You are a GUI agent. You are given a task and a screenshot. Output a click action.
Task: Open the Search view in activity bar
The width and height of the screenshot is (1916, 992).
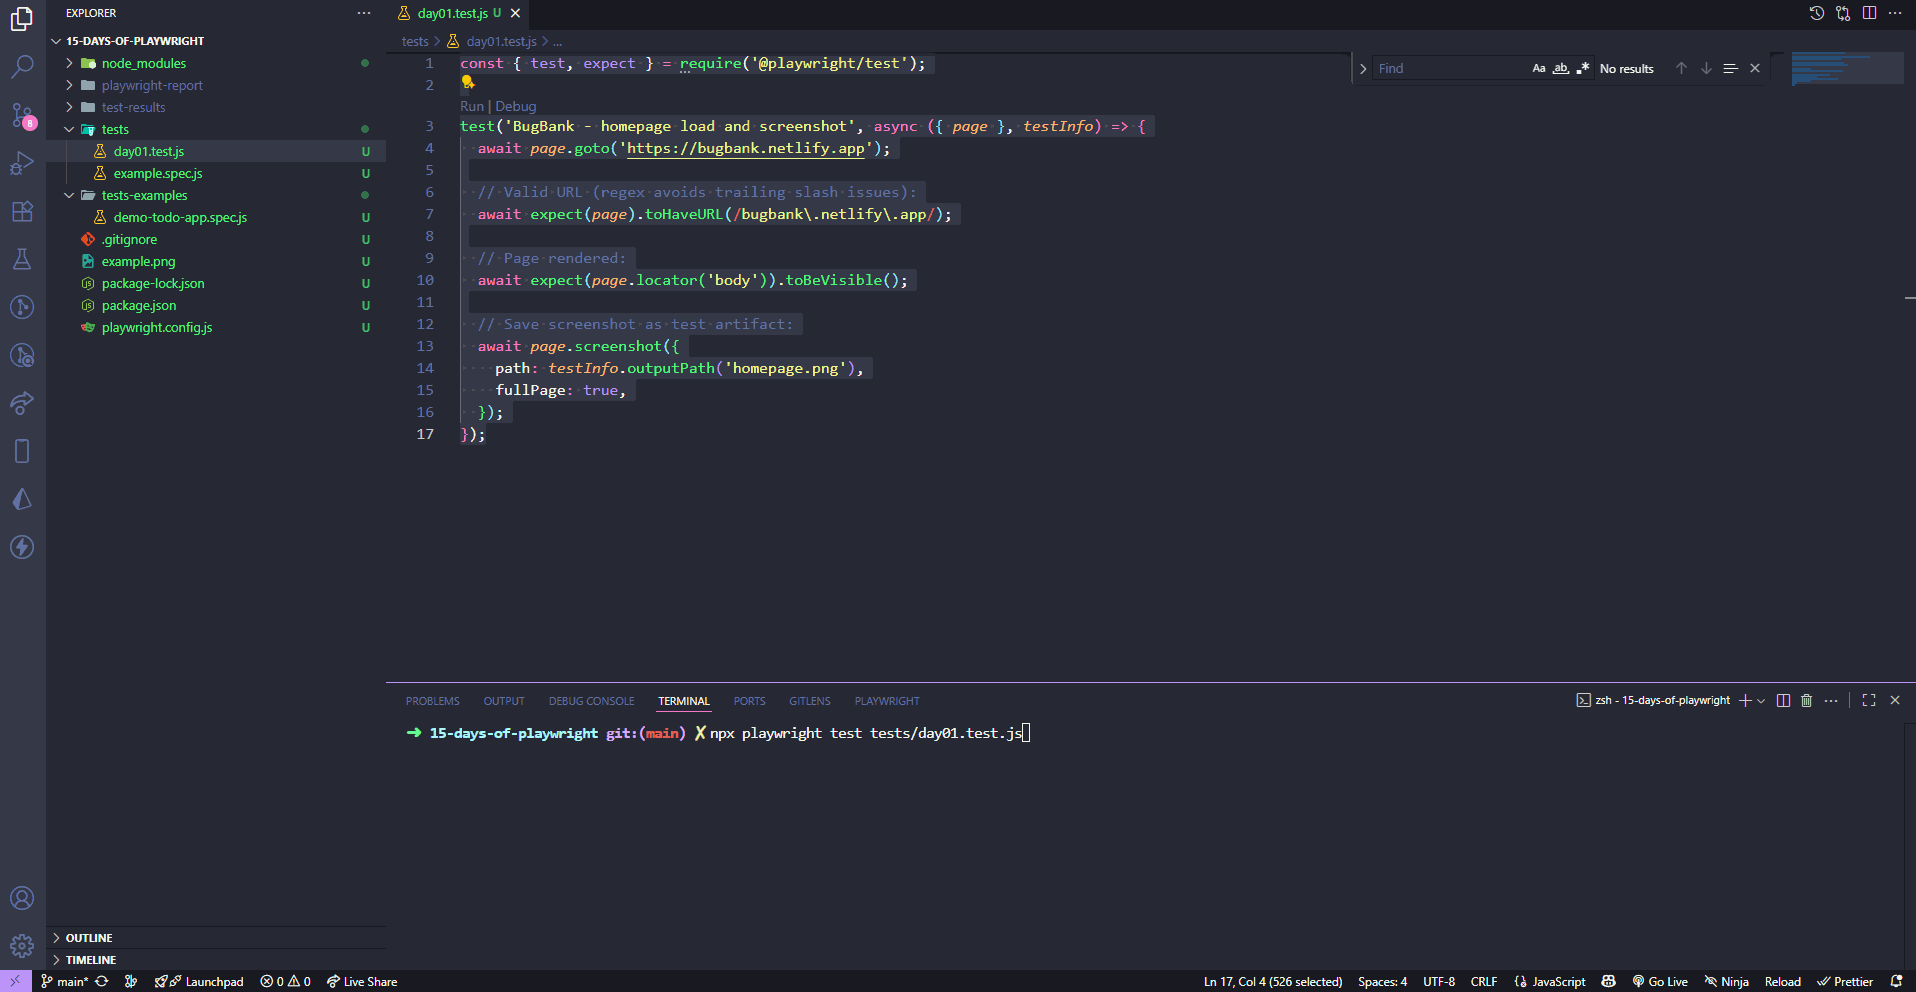pos(22,67)
